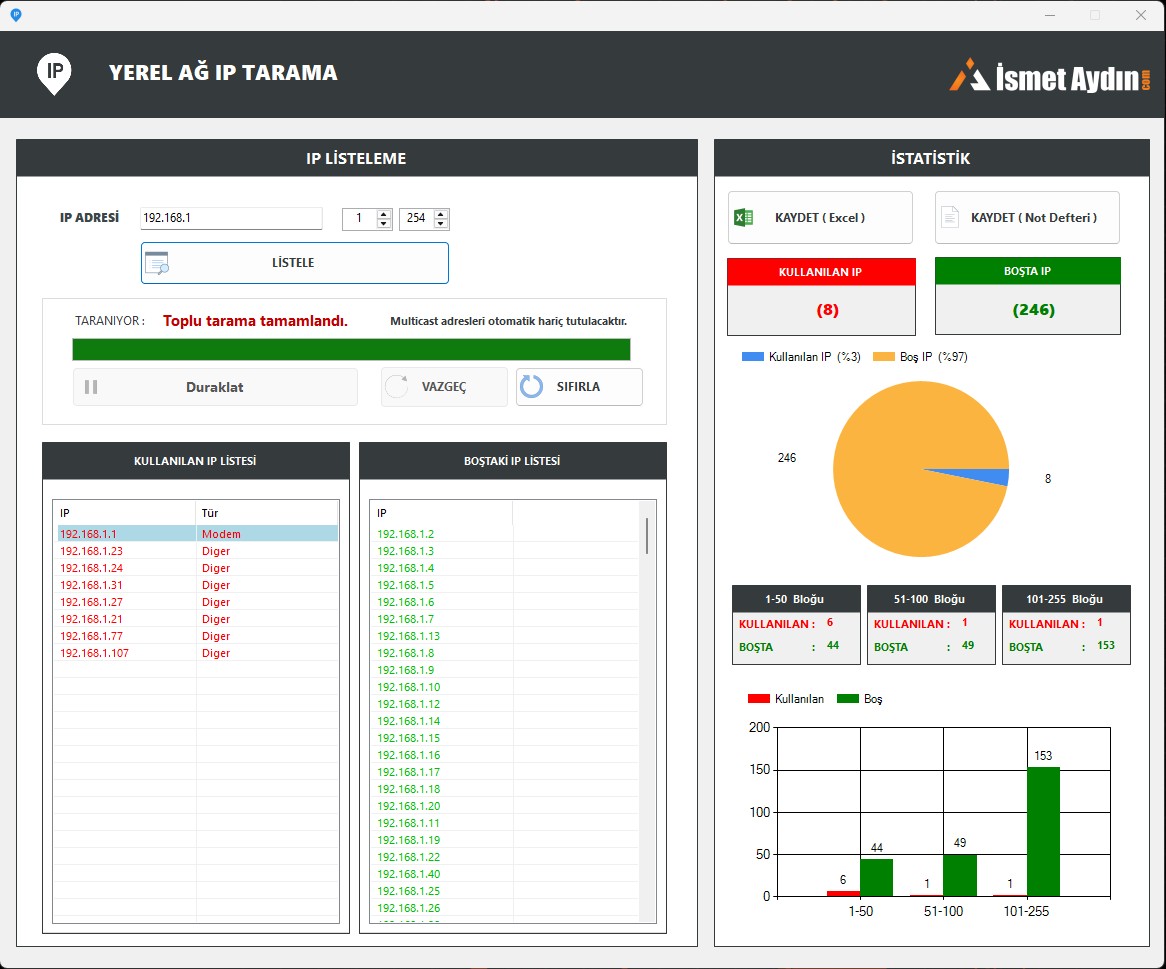The width and height of the screenshot is (1166, 969).
Task: Click the IP location pin logo
Action: (x=54, y=73)
